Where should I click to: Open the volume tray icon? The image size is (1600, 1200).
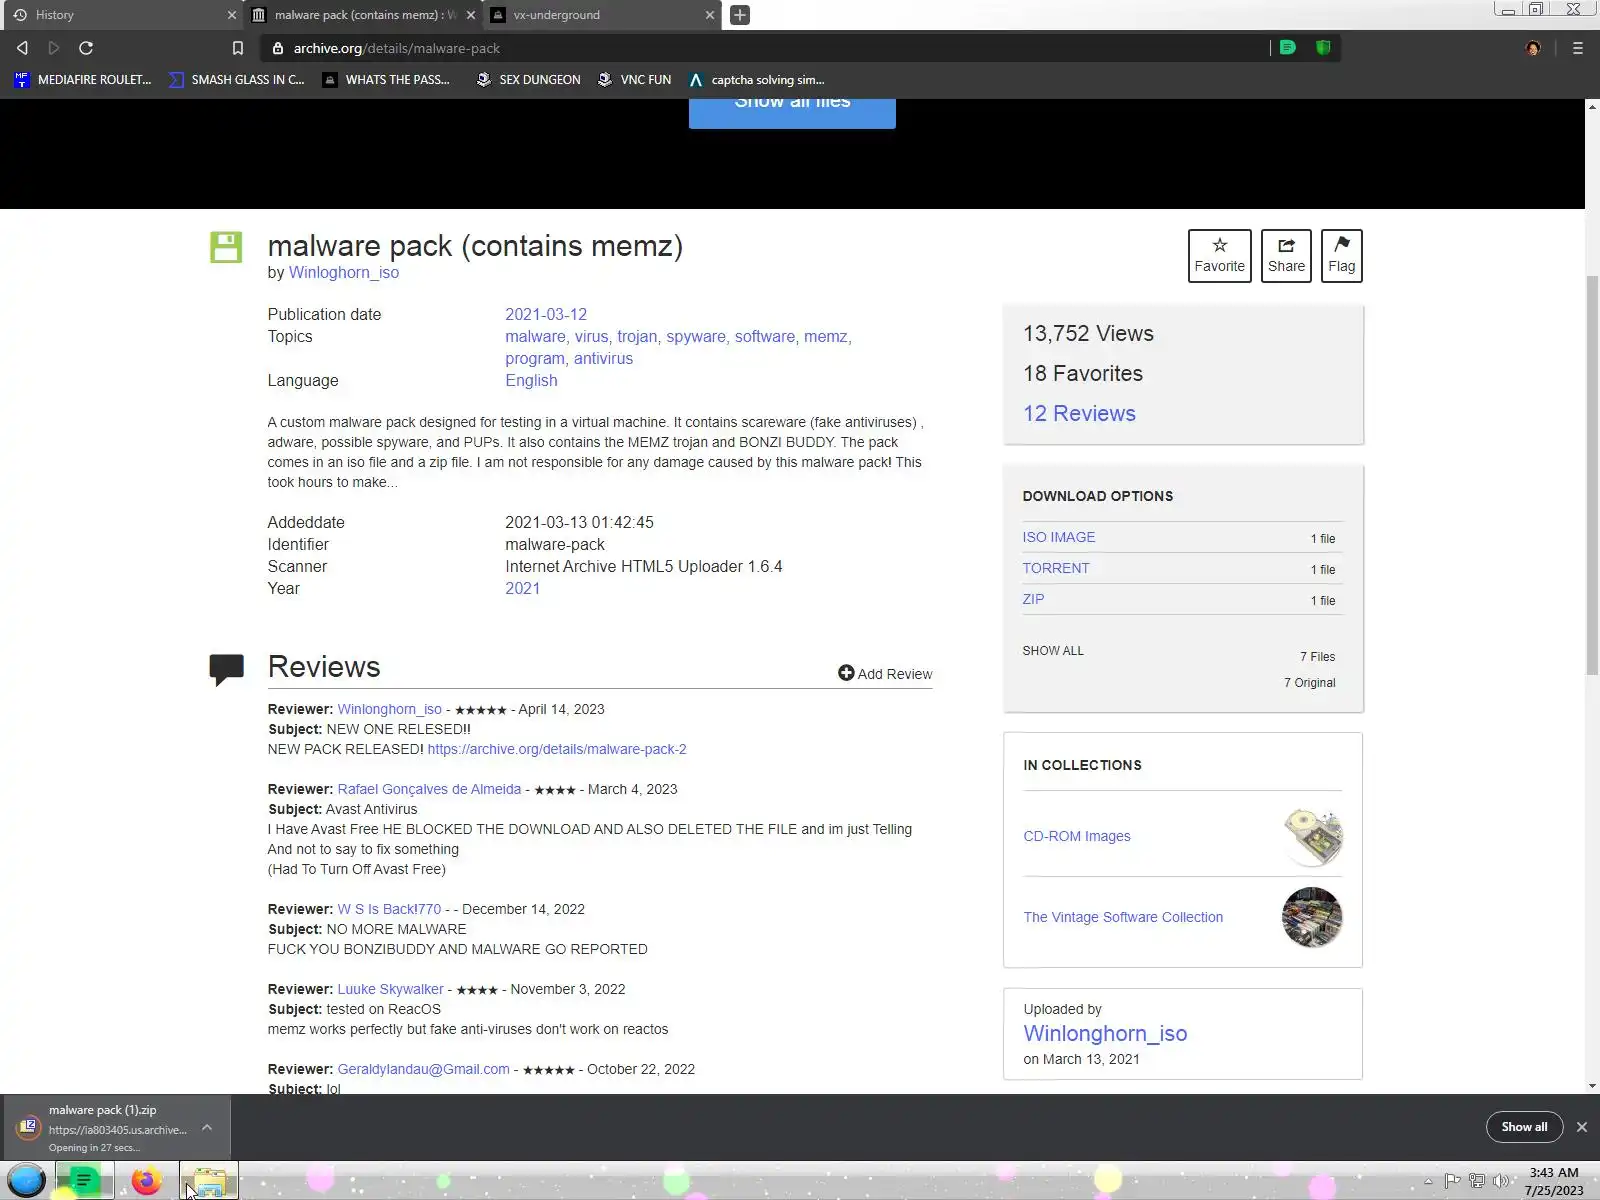pos(1501,1181)
